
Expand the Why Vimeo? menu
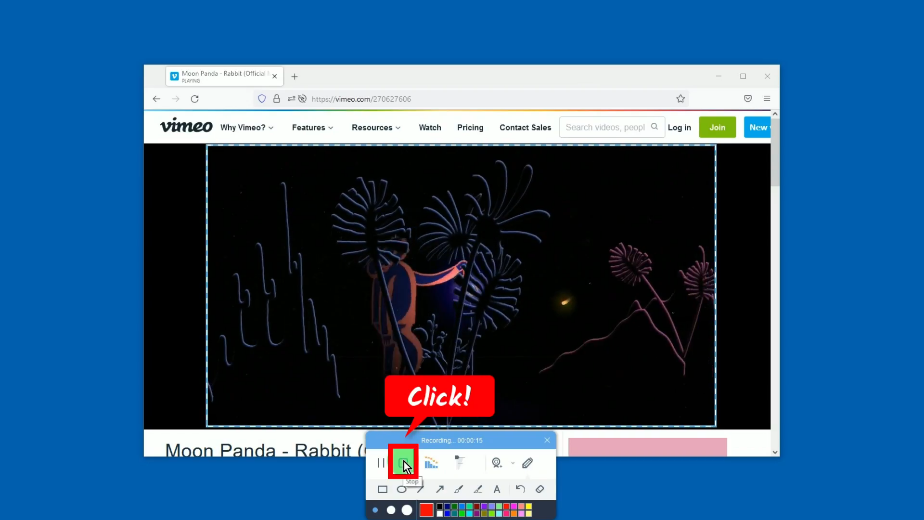tap(247, 127)
